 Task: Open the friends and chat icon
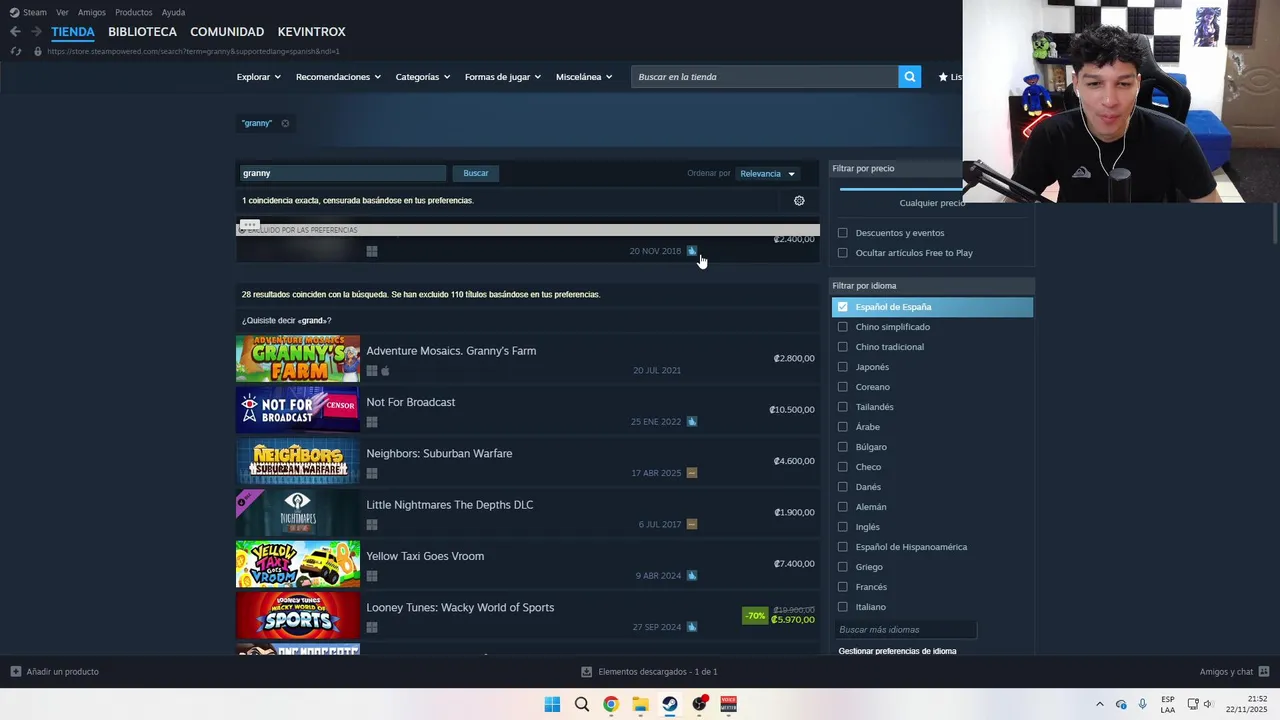pos(1264,671)
